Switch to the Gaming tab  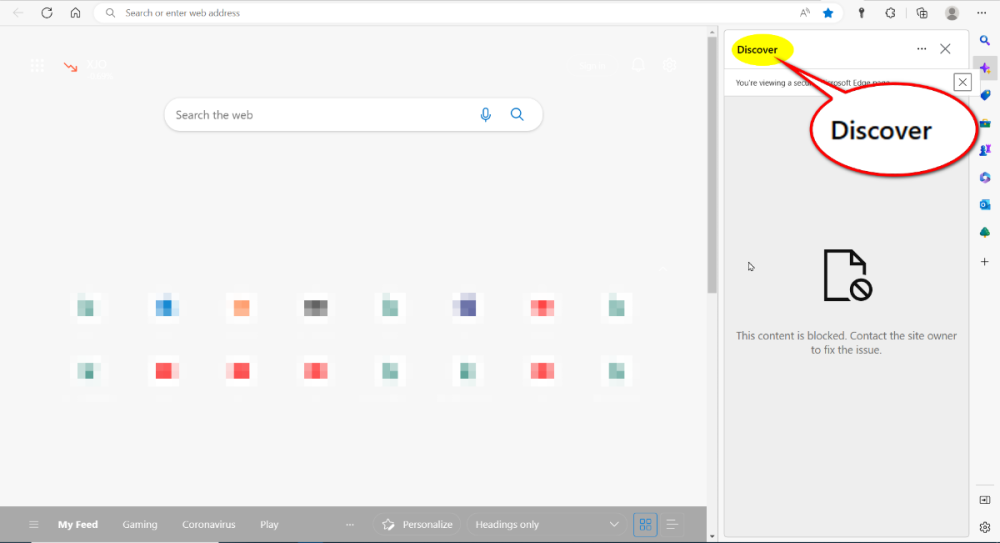(x=140, y=524)
